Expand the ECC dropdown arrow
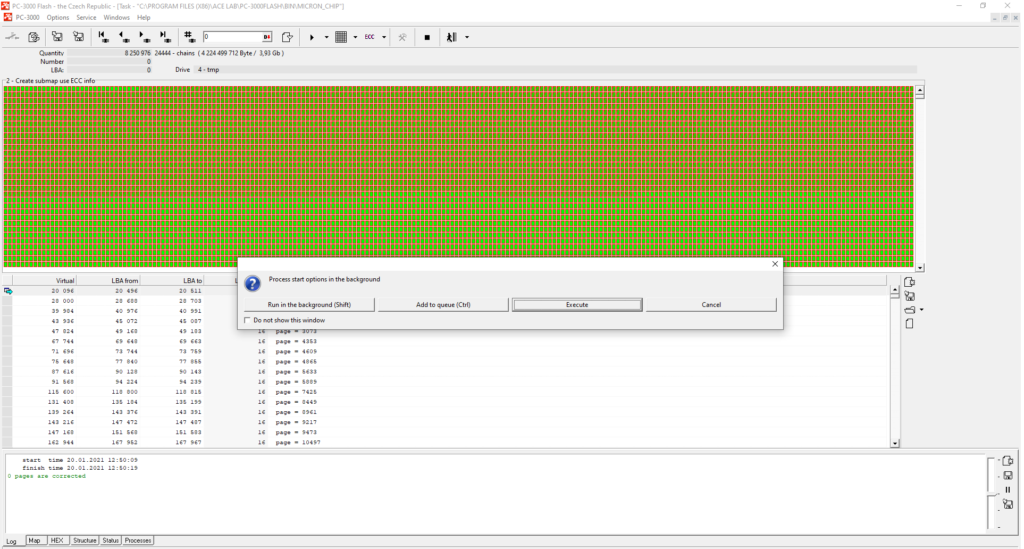This screenshot has height=549, width=1024. pyautogui.click(x=384, y=37)
